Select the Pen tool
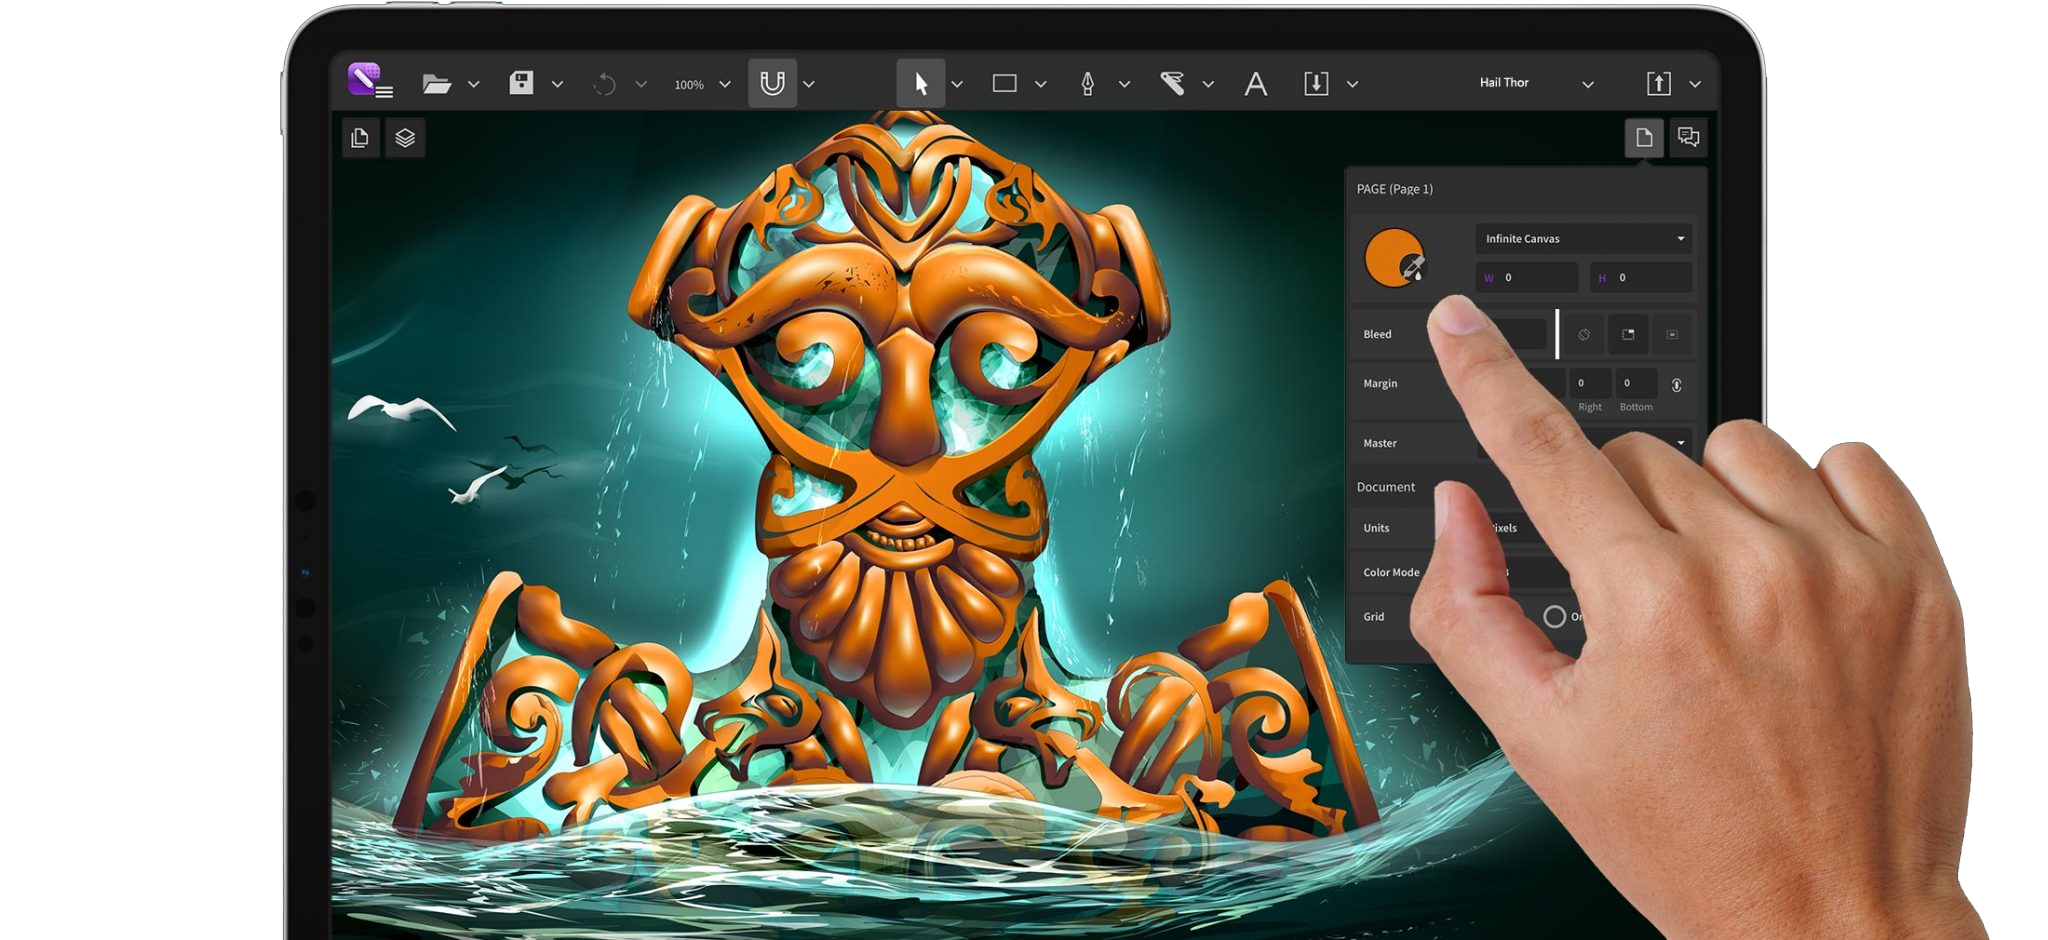Viewport: 2048px width, 940px height. coord(1087,84)
